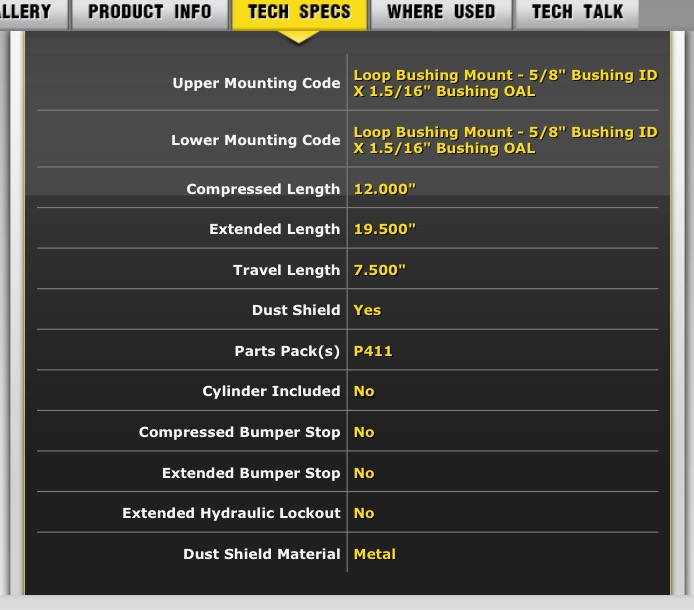Select the highlighted Tech Specs tab
Screen dimensions: 694x610
(299, 13)
